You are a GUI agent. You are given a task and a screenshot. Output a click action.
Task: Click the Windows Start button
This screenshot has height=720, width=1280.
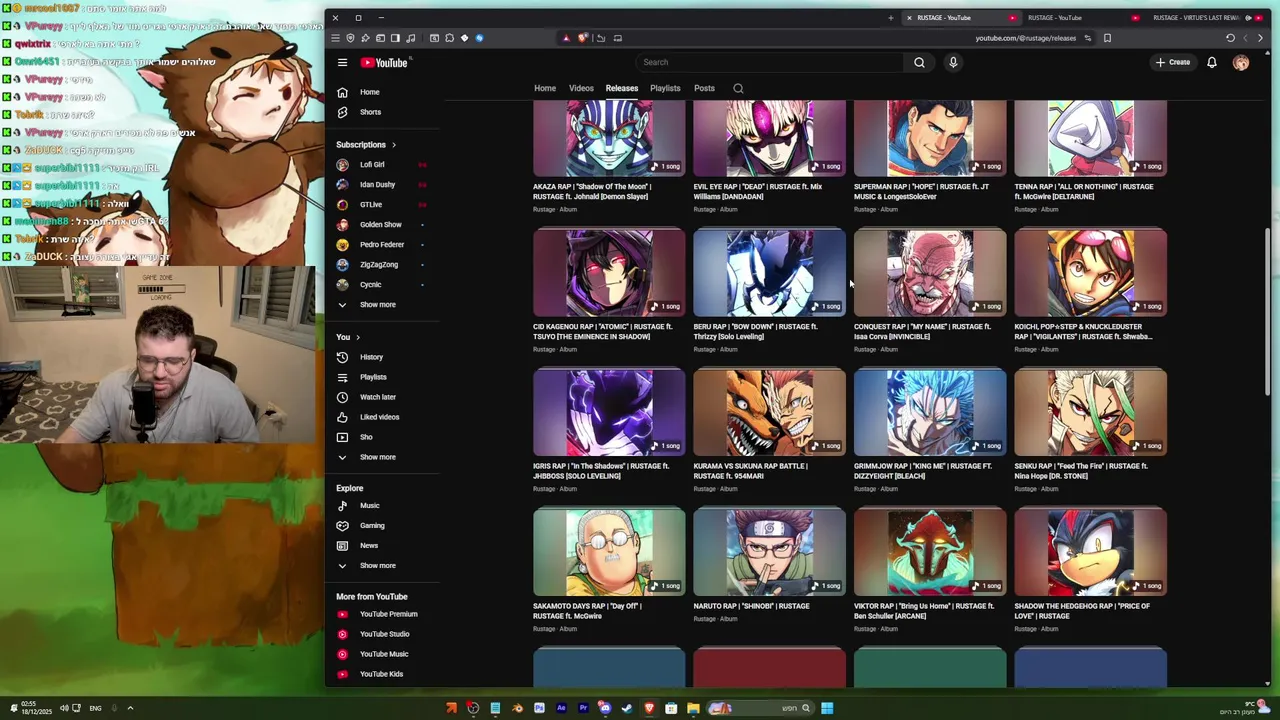tap(827, 708)
